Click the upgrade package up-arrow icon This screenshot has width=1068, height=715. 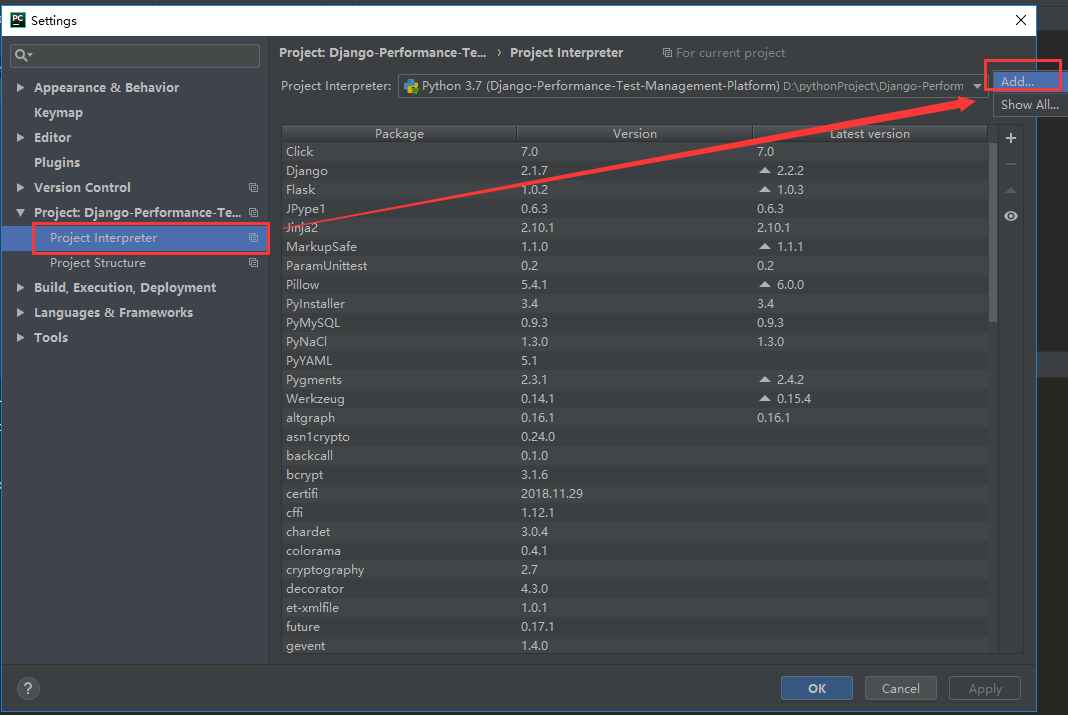(x=1011, y=191)
